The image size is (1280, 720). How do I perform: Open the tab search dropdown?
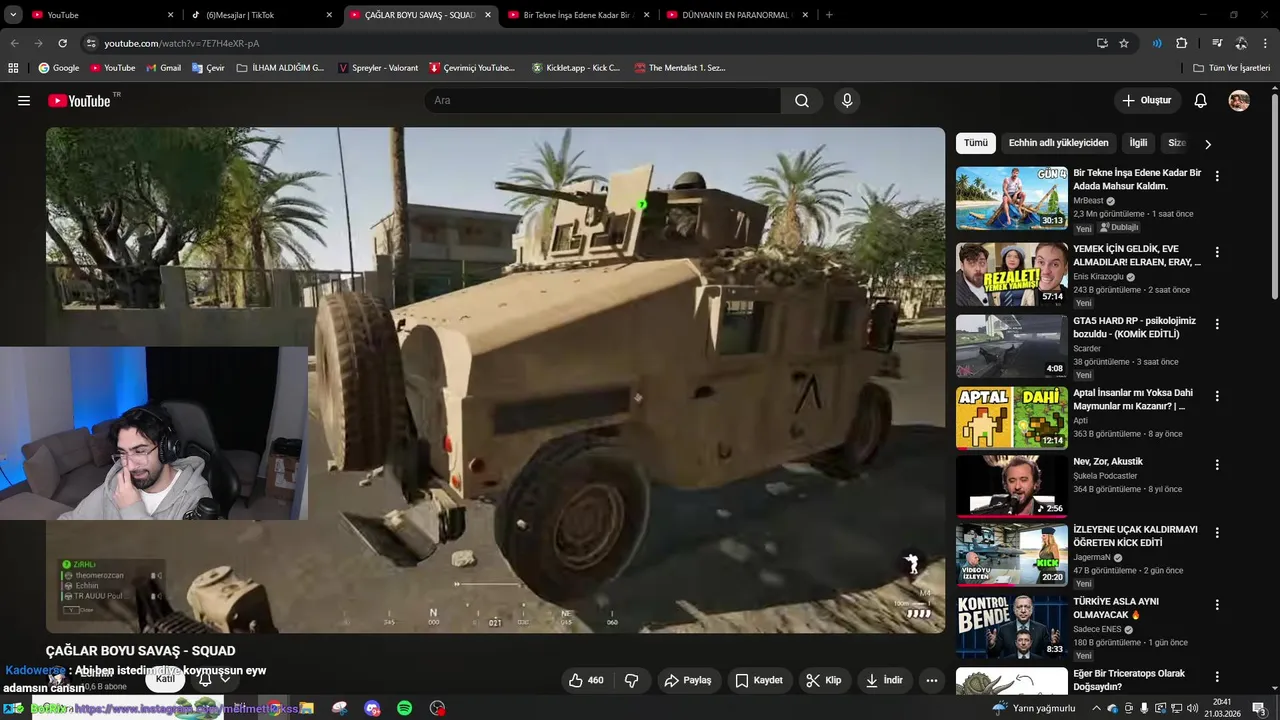pyautogui.click(x=13, y=15)
